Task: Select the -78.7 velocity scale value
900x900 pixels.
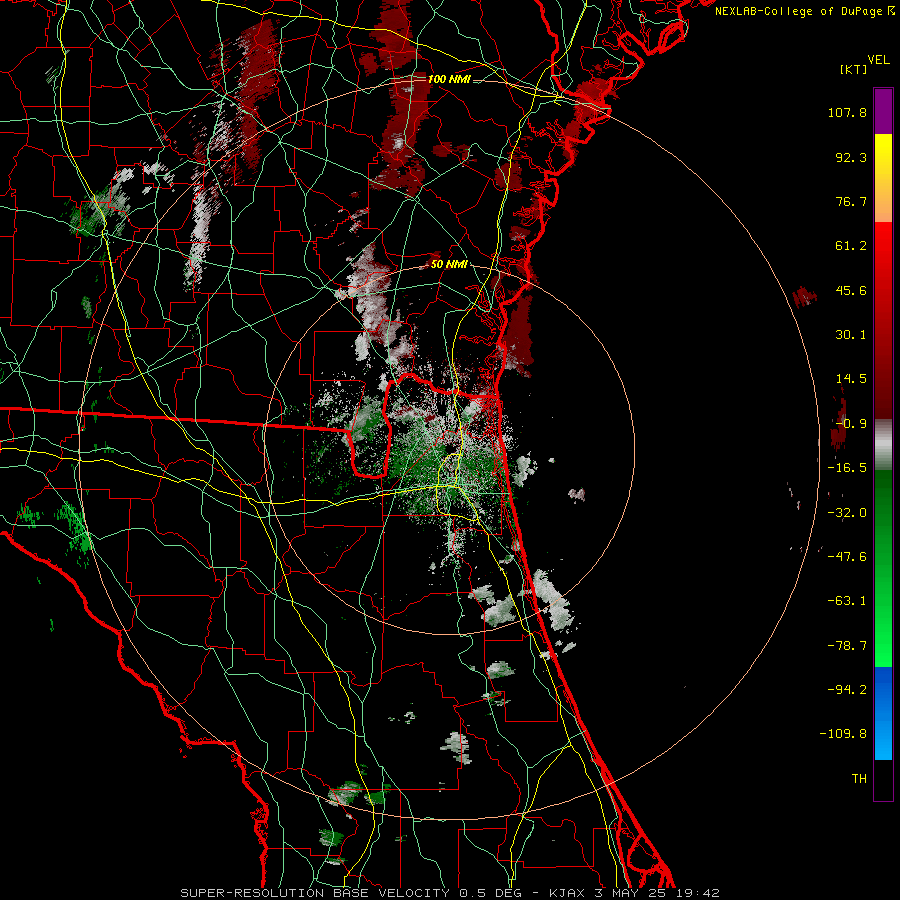Action: (847, 646)
